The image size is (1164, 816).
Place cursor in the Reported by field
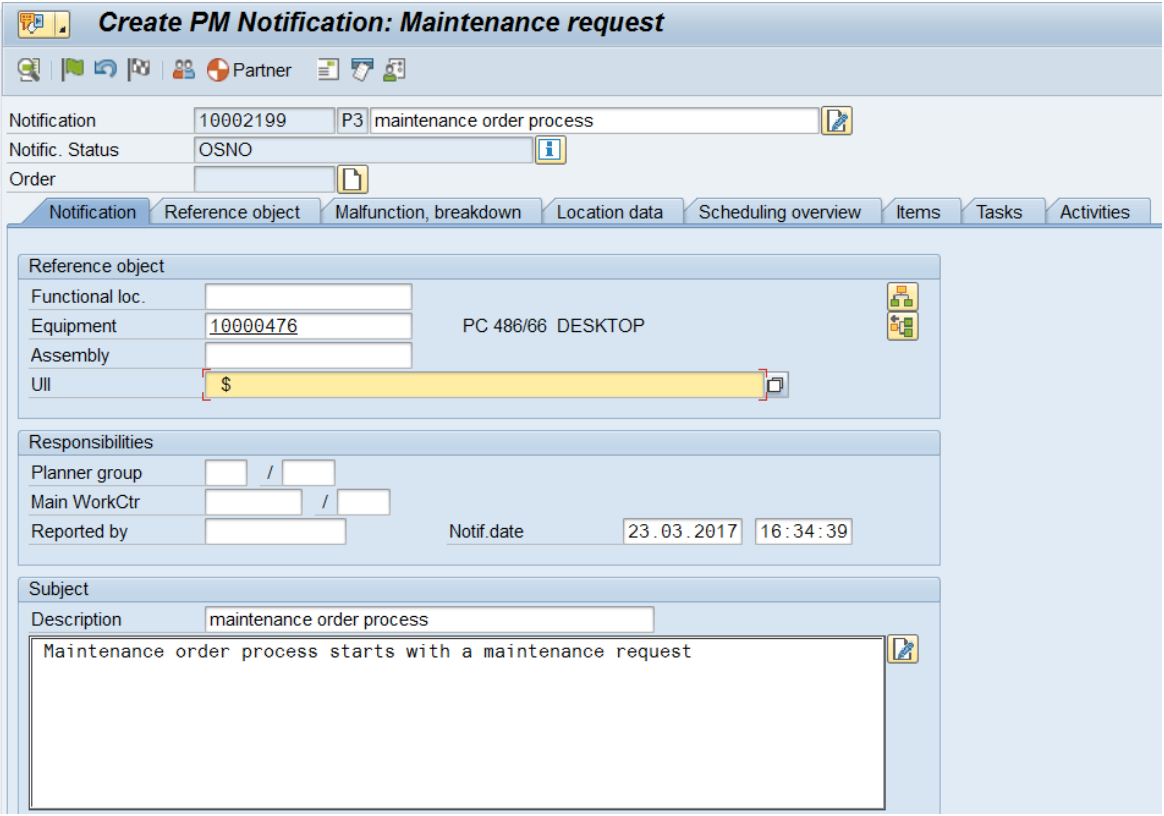pos(273,531)
